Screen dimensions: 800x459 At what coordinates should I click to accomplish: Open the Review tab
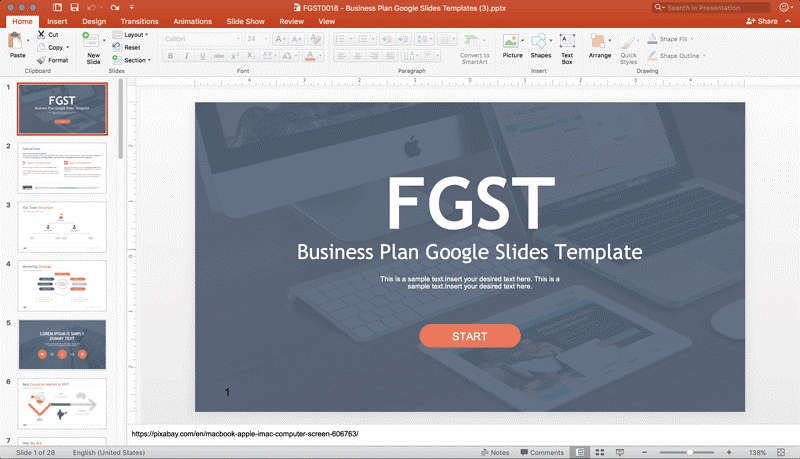[291, 21]
